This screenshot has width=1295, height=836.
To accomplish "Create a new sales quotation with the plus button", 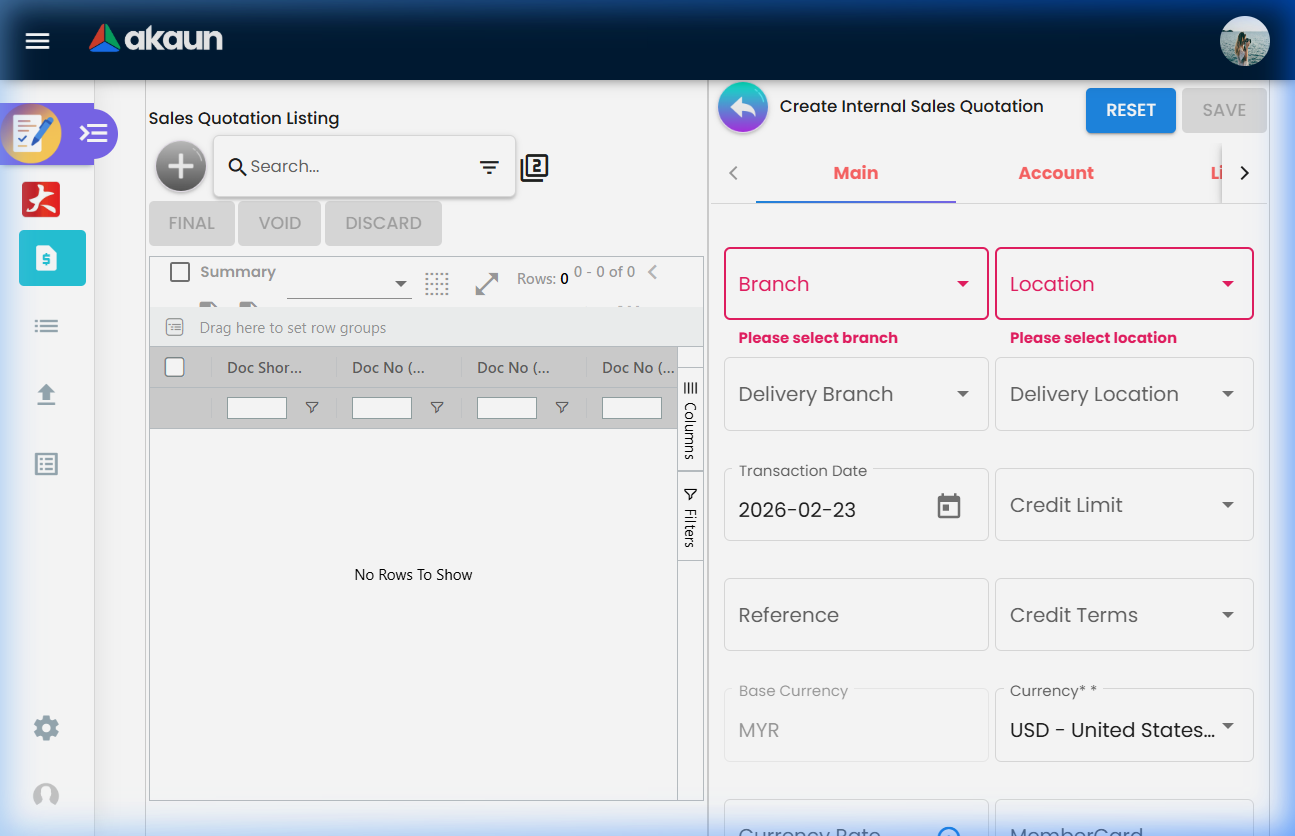I will point(180,166).
